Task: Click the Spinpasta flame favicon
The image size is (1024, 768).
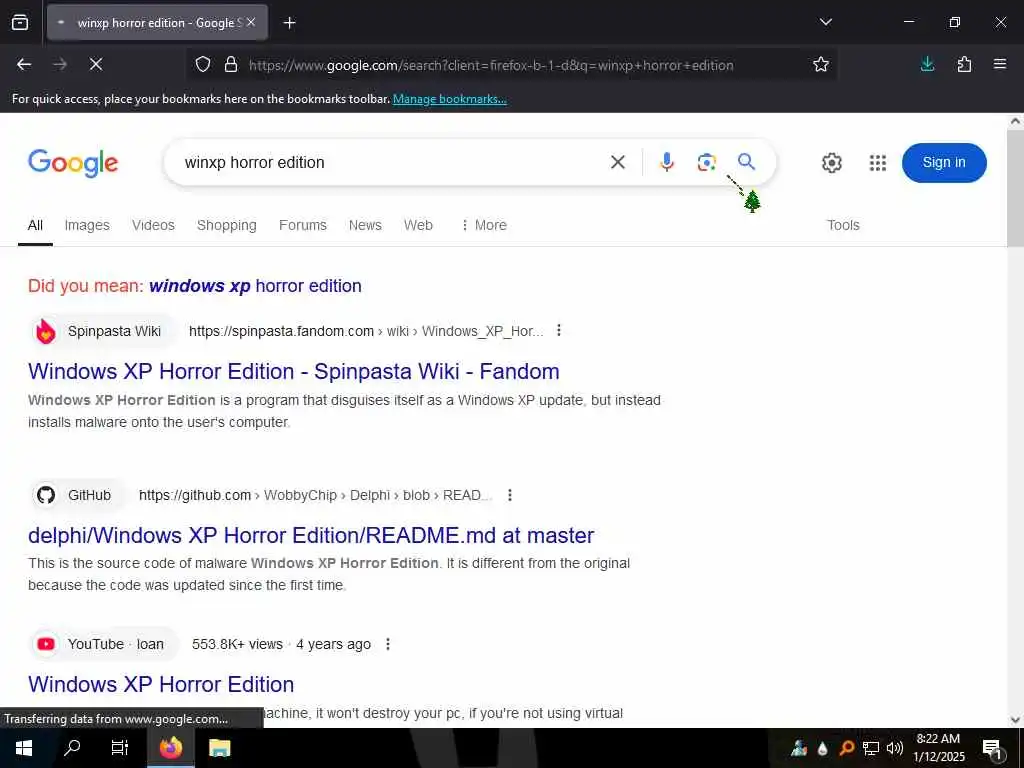Action: (46, 331)
